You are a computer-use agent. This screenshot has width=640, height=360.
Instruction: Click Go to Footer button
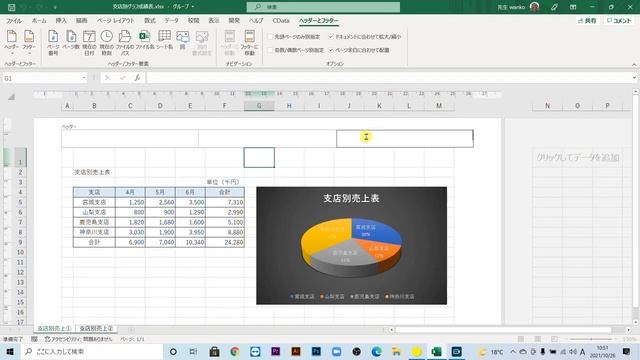(249, 42)
